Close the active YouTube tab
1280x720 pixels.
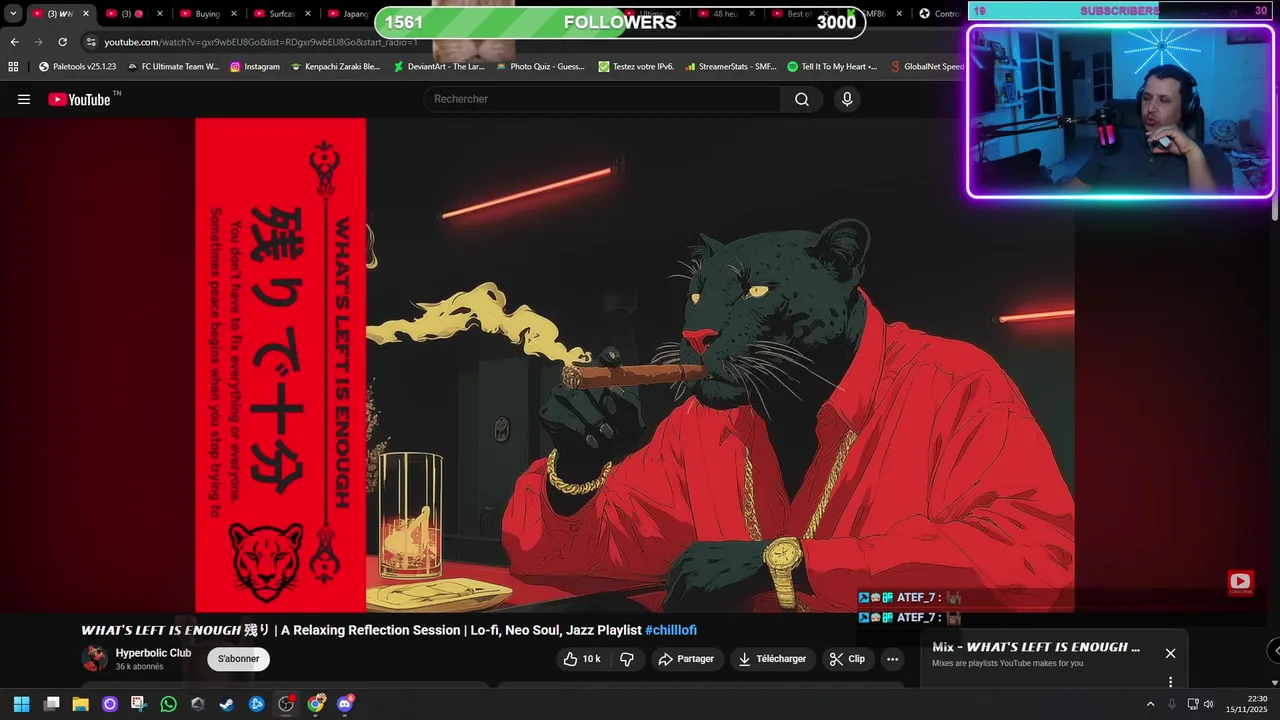pyautogui.click(x=86, y=14)
